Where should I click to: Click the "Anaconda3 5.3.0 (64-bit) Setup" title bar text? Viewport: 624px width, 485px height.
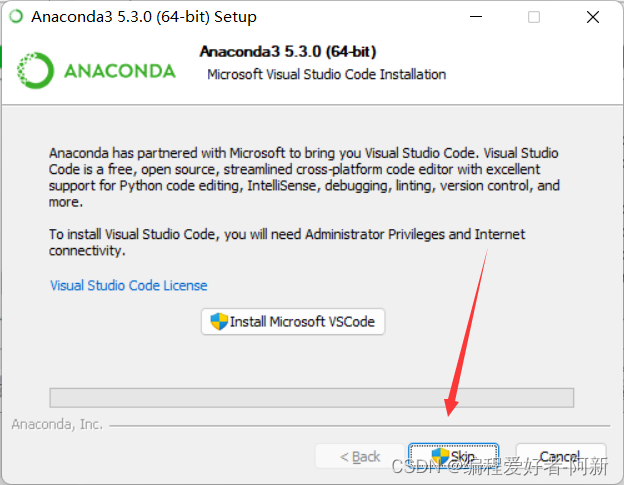144,17
